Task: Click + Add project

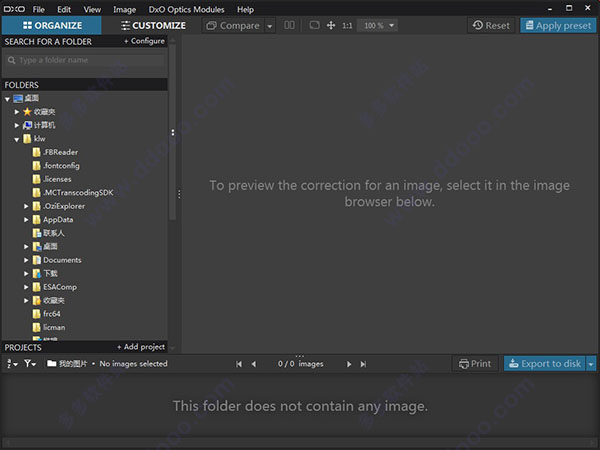Action: coord(141,347)
